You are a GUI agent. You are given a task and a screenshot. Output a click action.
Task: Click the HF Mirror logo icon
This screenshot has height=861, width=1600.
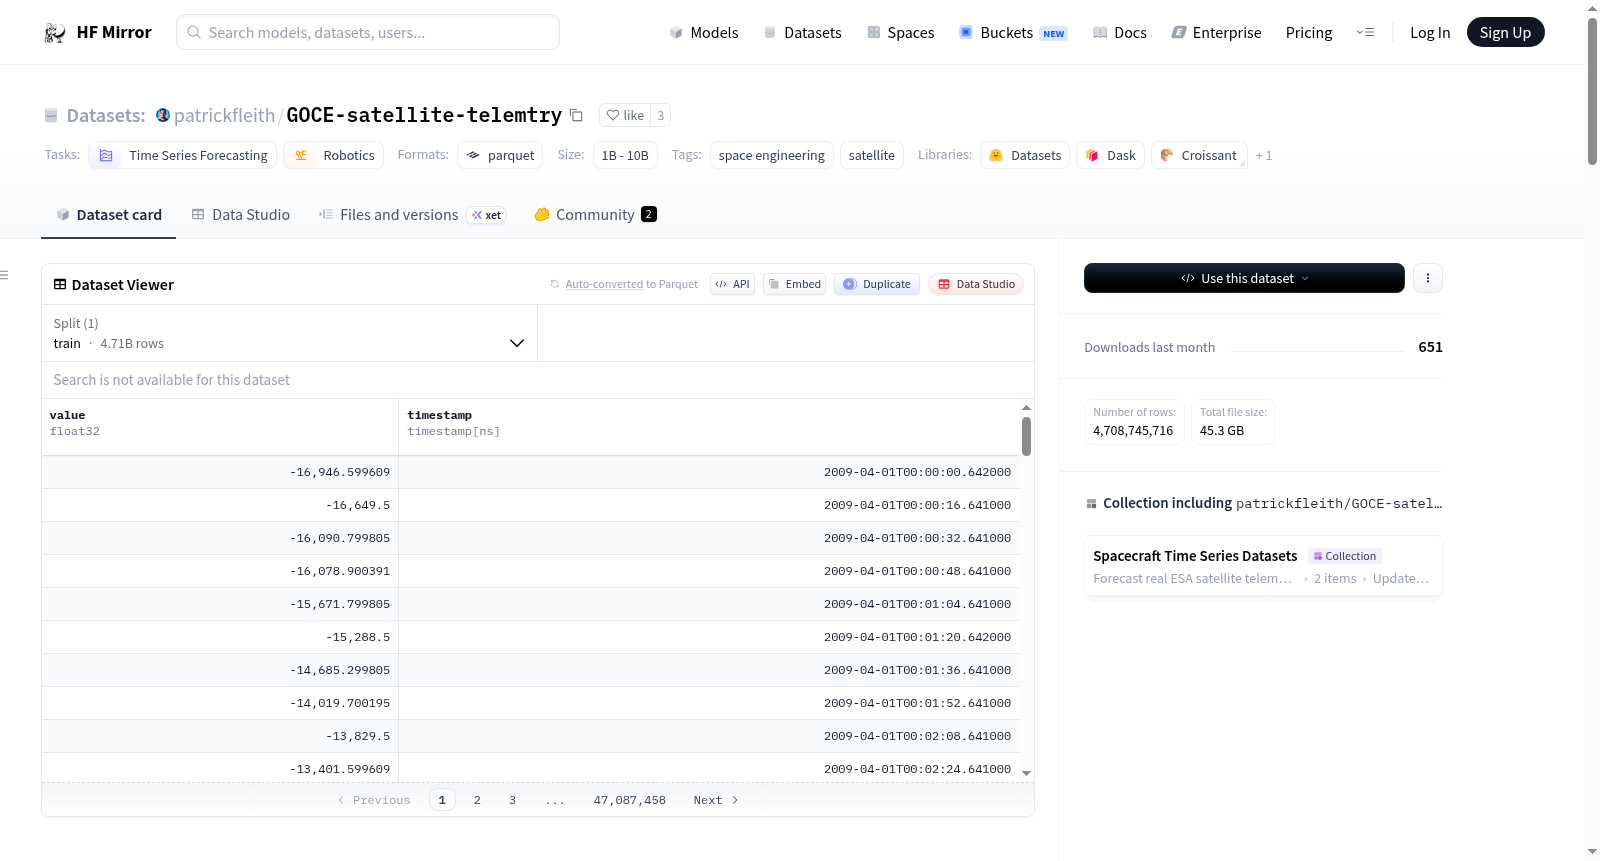[x=55, y=33]
